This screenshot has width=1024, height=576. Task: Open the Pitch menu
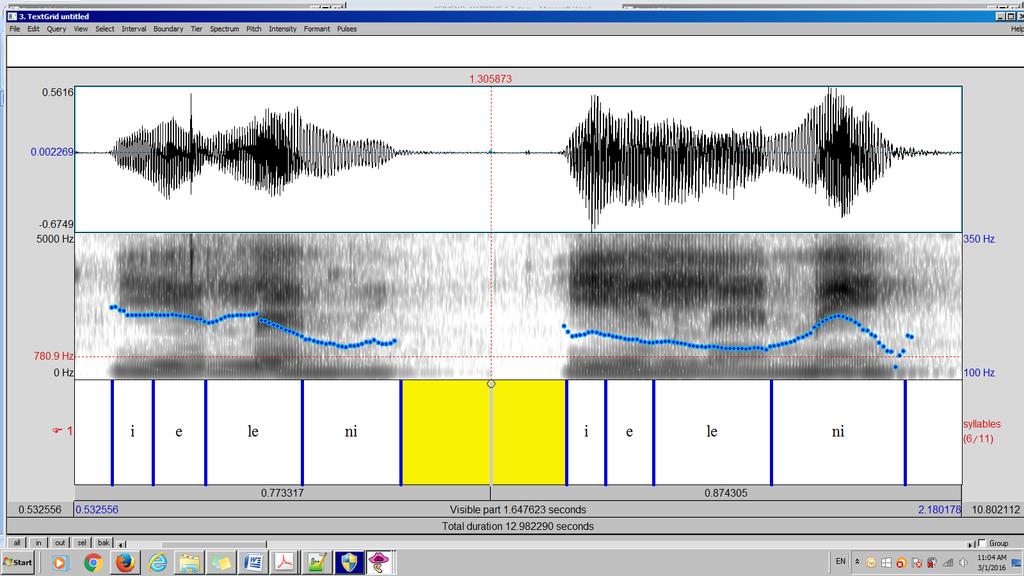[253, 29]
